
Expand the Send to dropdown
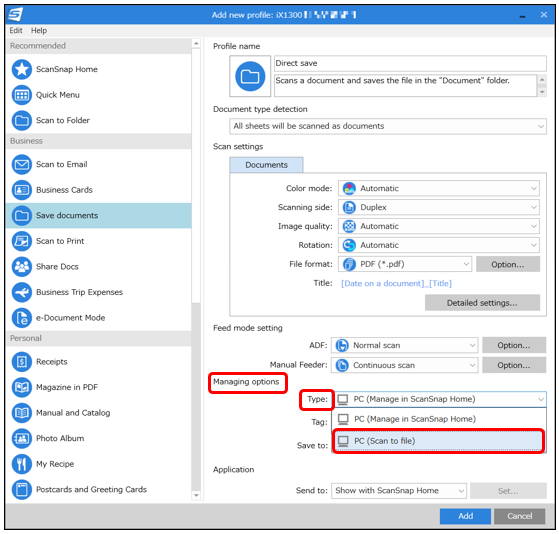pyautogui.click(x=399, y=491)
